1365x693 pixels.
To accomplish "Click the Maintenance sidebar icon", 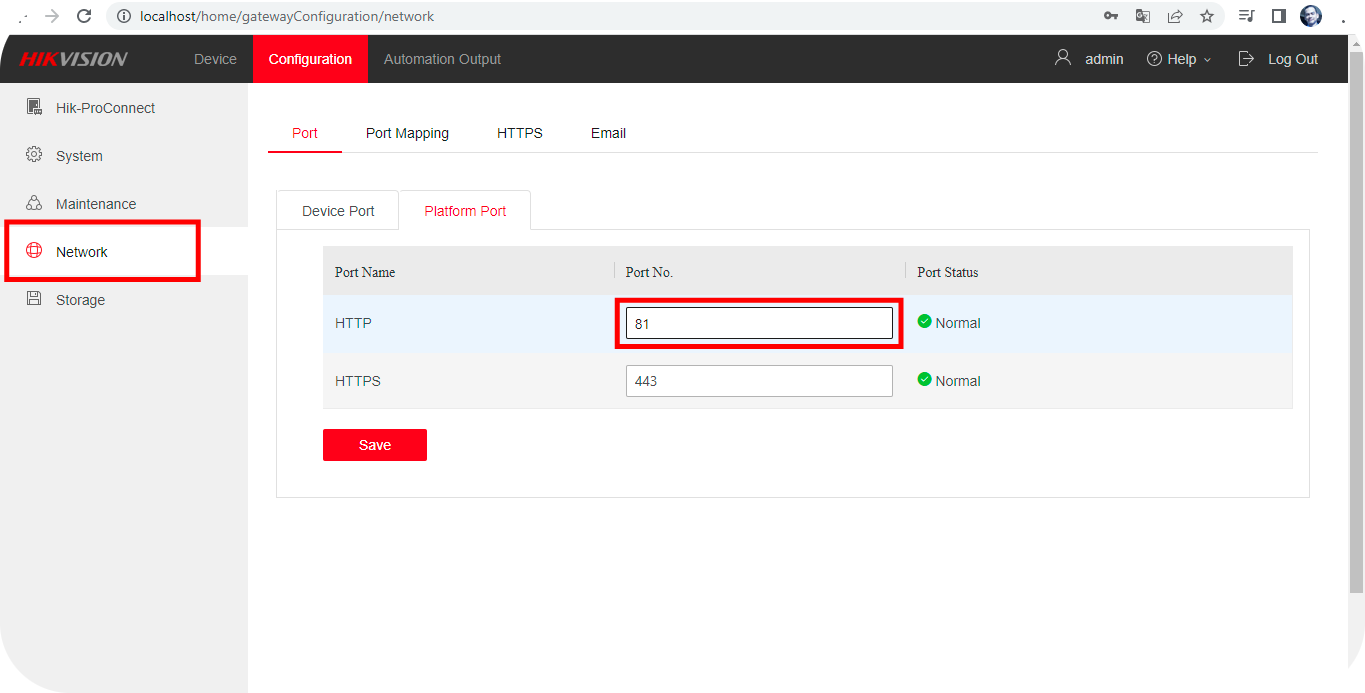I will [x=34, y=203].
